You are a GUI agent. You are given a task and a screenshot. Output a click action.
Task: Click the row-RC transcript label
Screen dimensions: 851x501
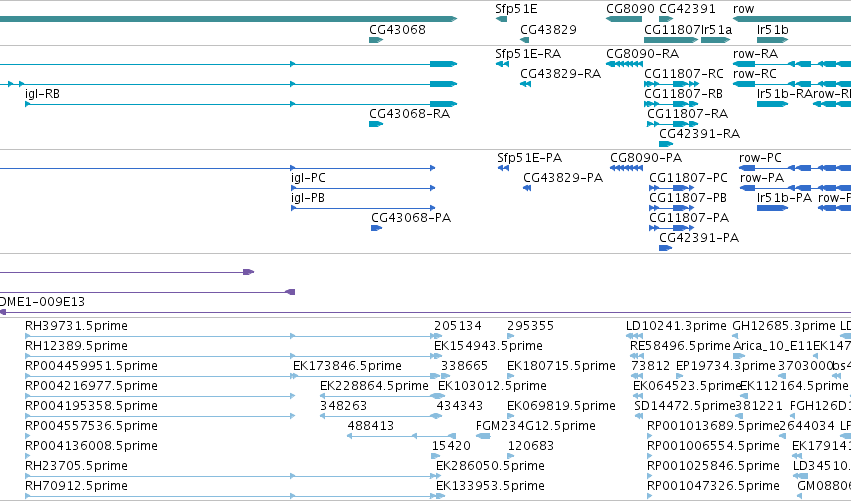755,74
